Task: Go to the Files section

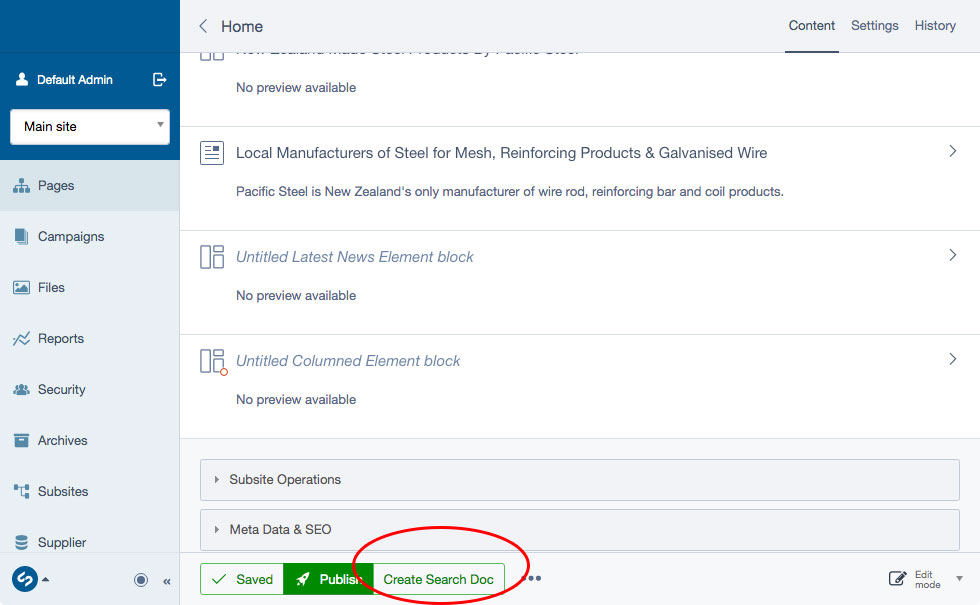Action: (x=89, y=288)
